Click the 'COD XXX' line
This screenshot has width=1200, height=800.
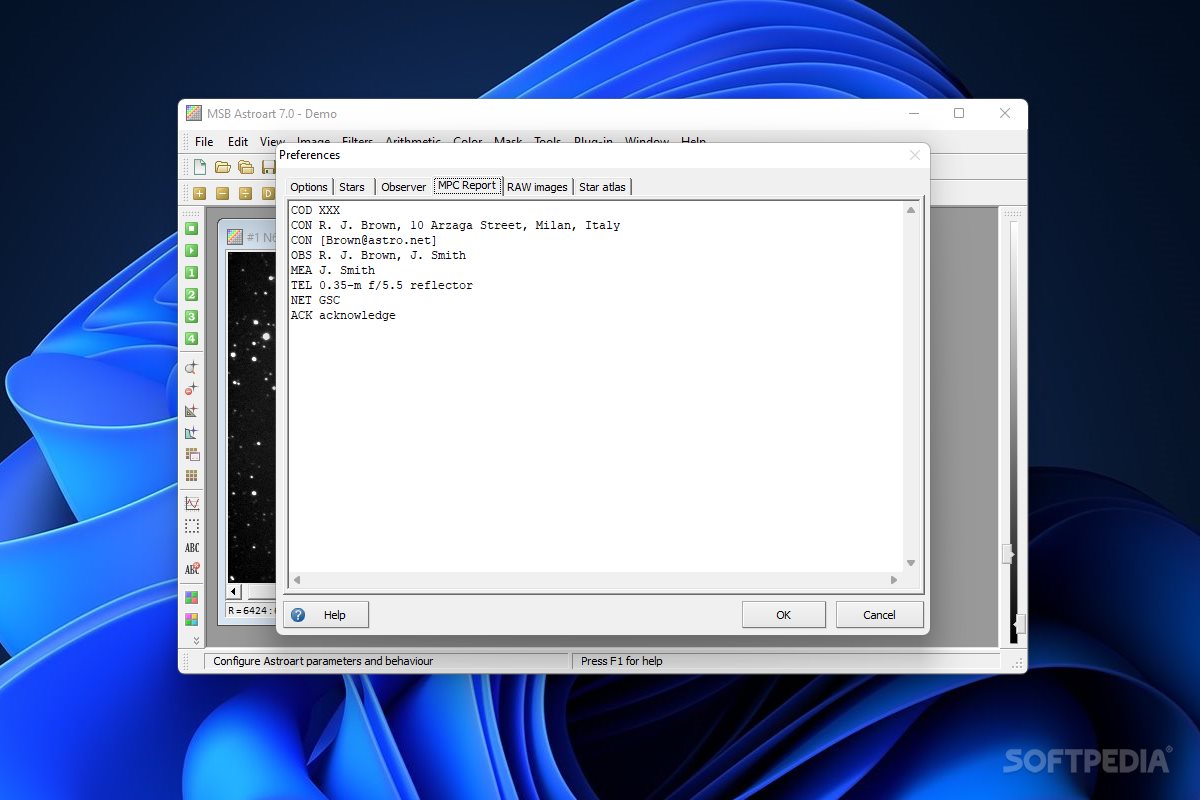315,211
